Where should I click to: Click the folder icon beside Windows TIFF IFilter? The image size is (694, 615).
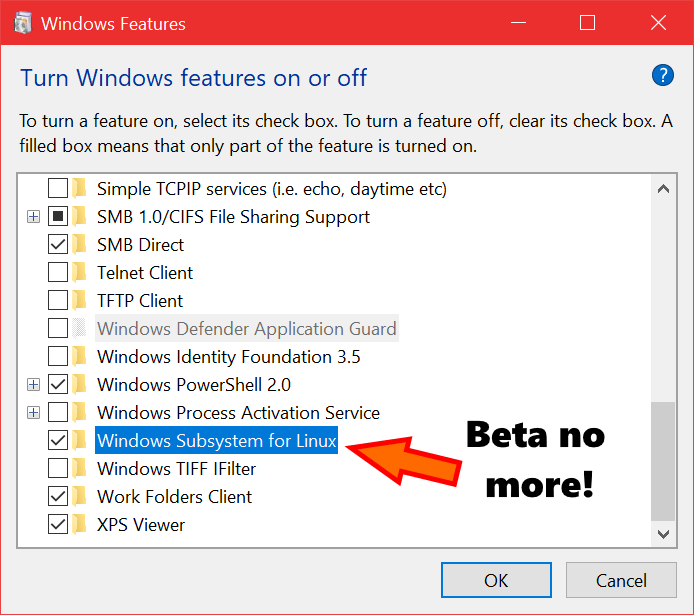pos(80,469)
